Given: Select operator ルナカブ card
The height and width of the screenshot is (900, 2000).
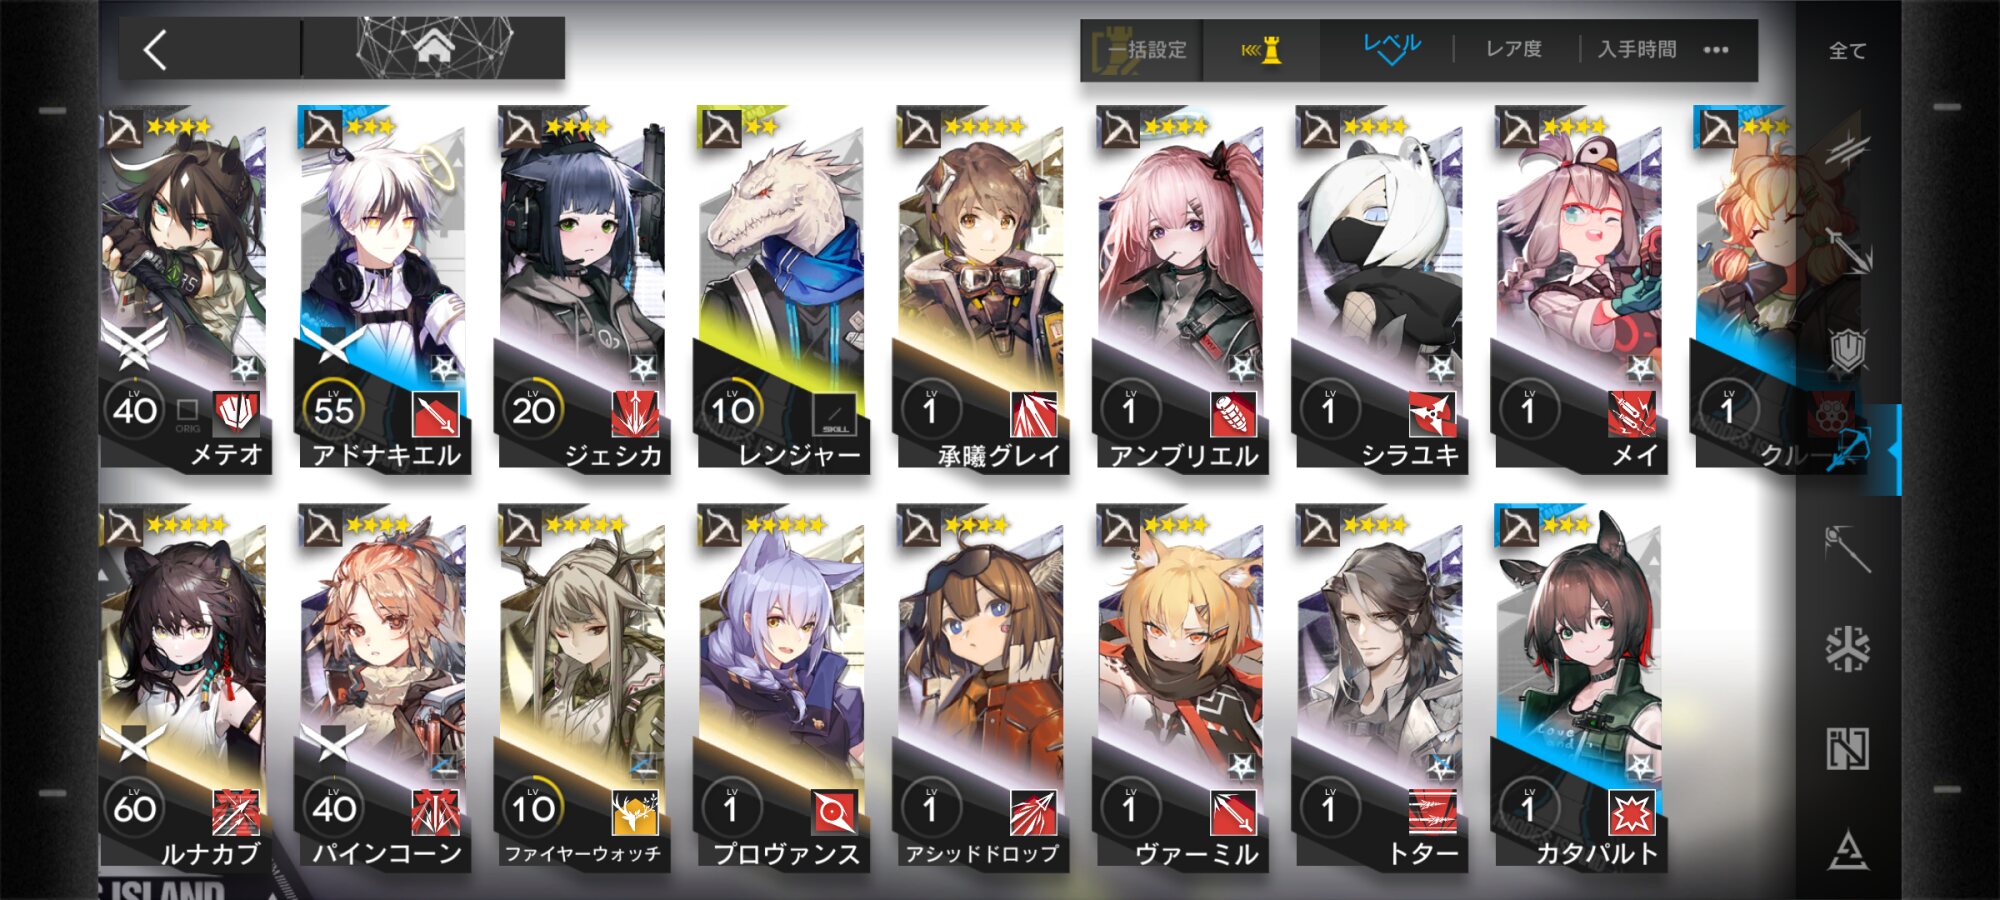Looking at the screenshot, I should [185, 688].
